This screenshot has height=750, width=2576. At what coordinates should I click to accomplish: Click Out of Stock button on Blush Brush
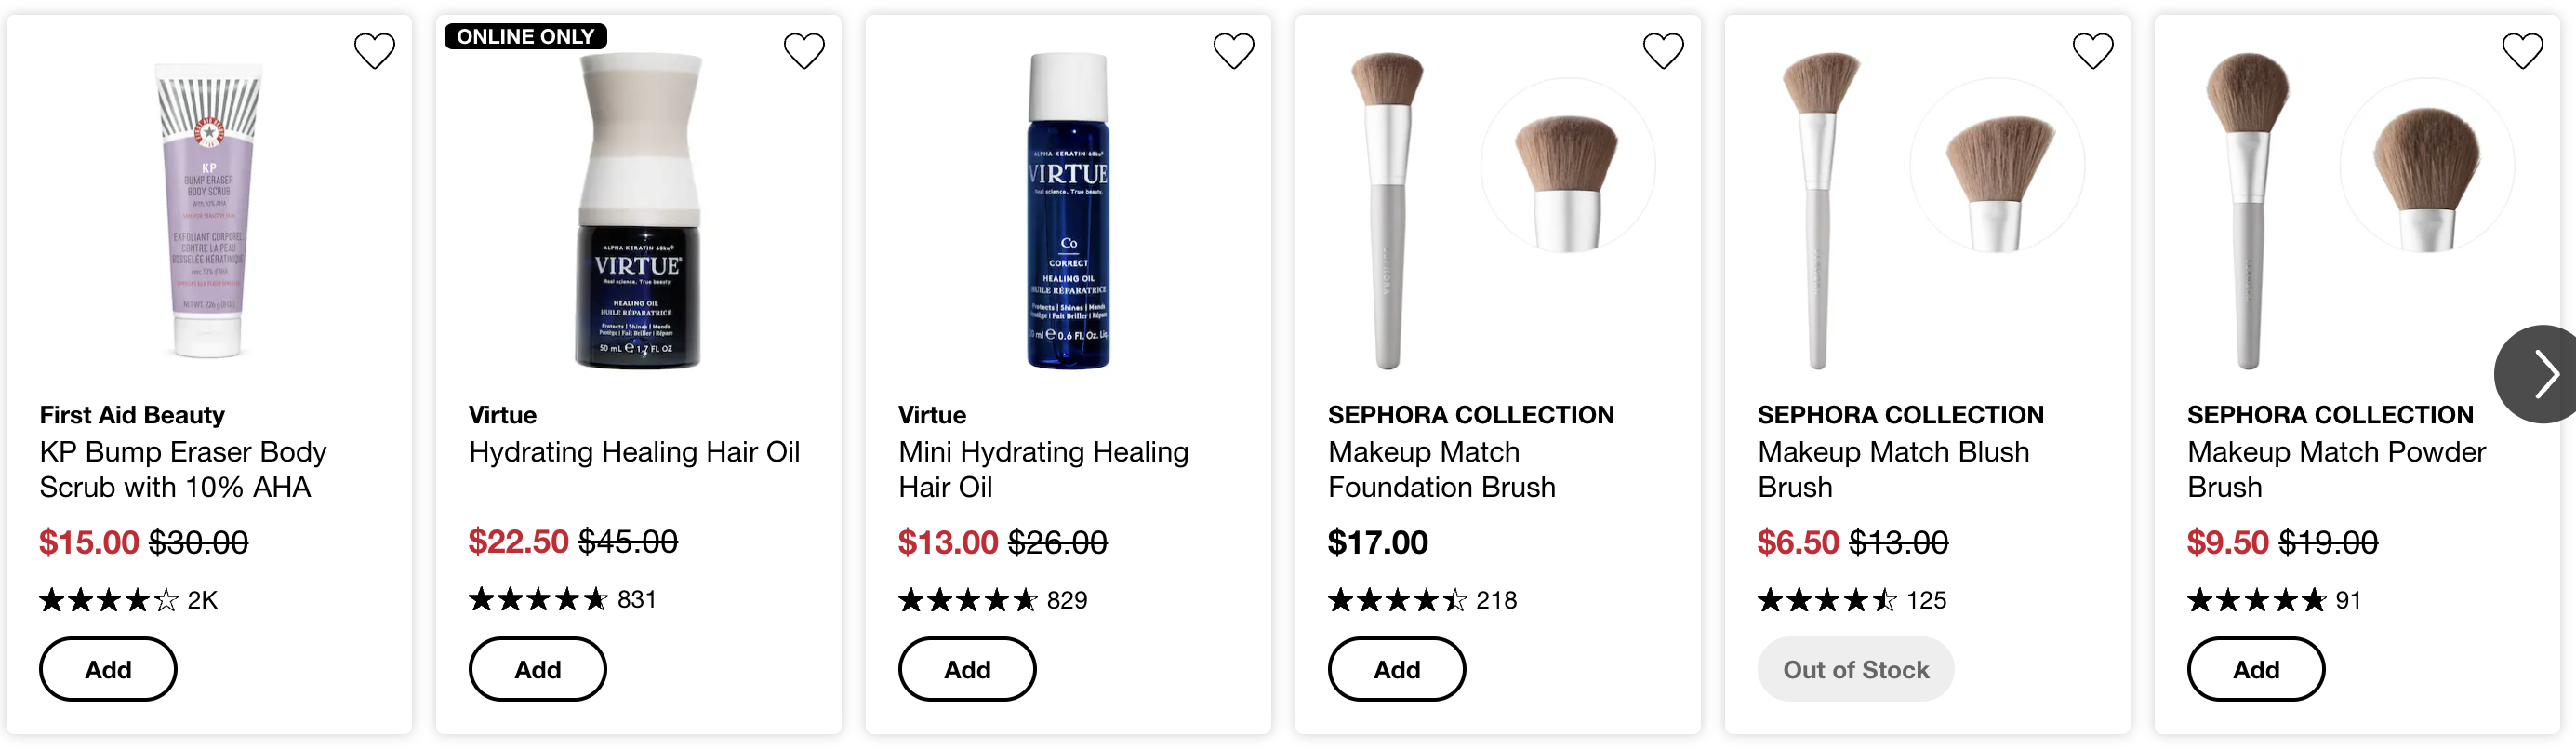click(1856, 669)
